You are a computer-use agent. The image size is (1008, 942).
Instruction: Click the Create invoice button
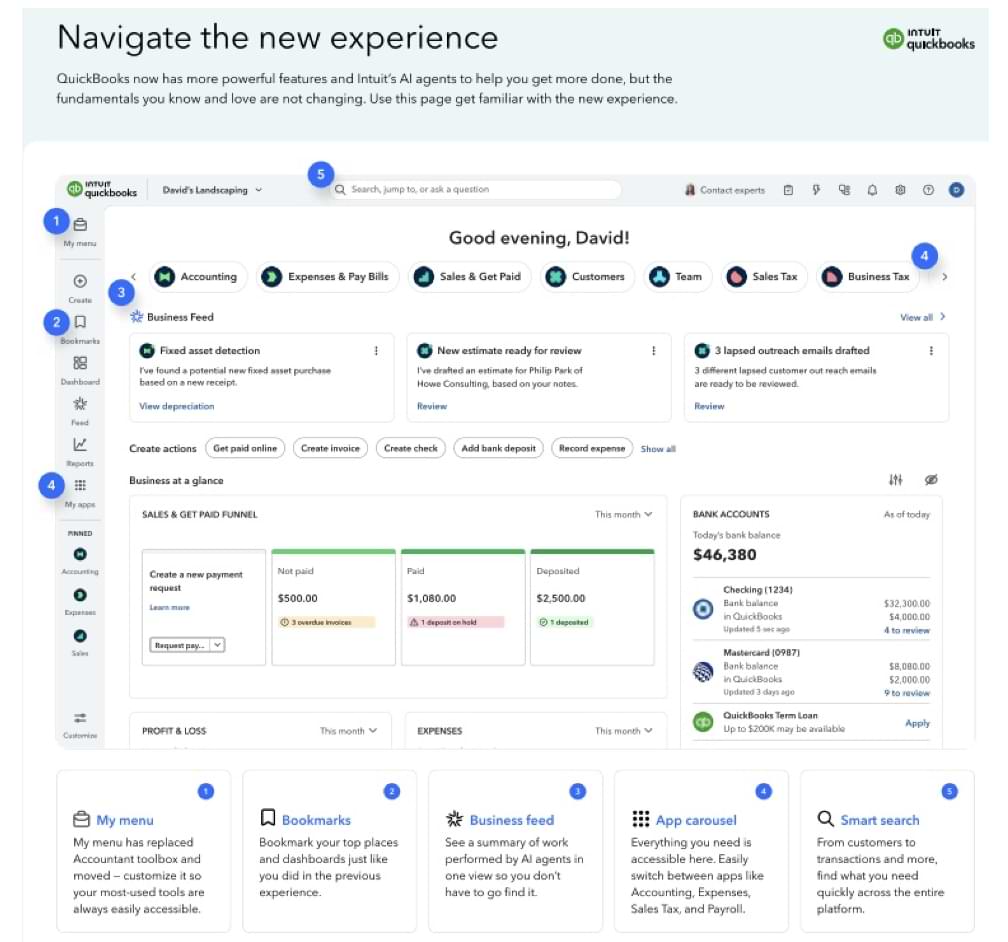[x=331, y=449]
